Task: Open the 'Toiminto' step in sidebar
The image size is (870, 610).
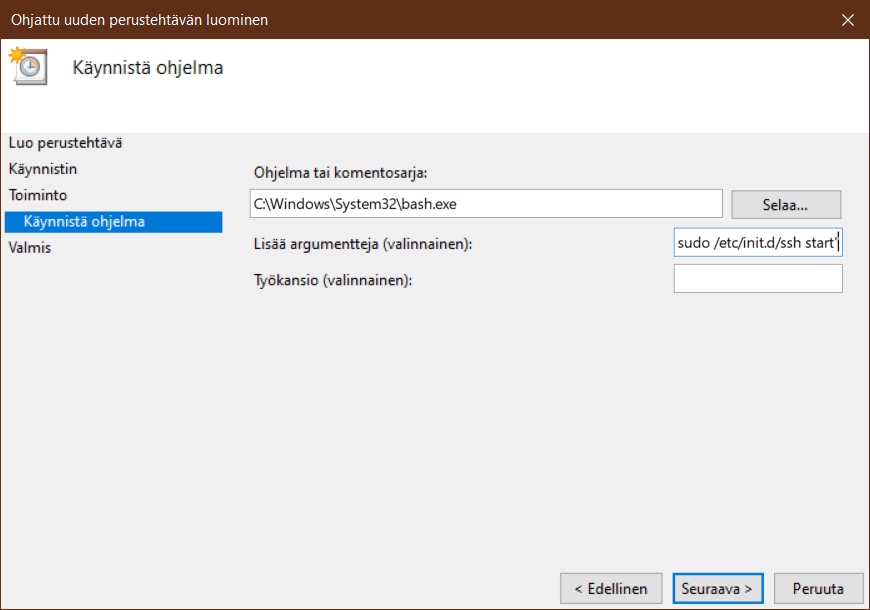Action: 38,195
